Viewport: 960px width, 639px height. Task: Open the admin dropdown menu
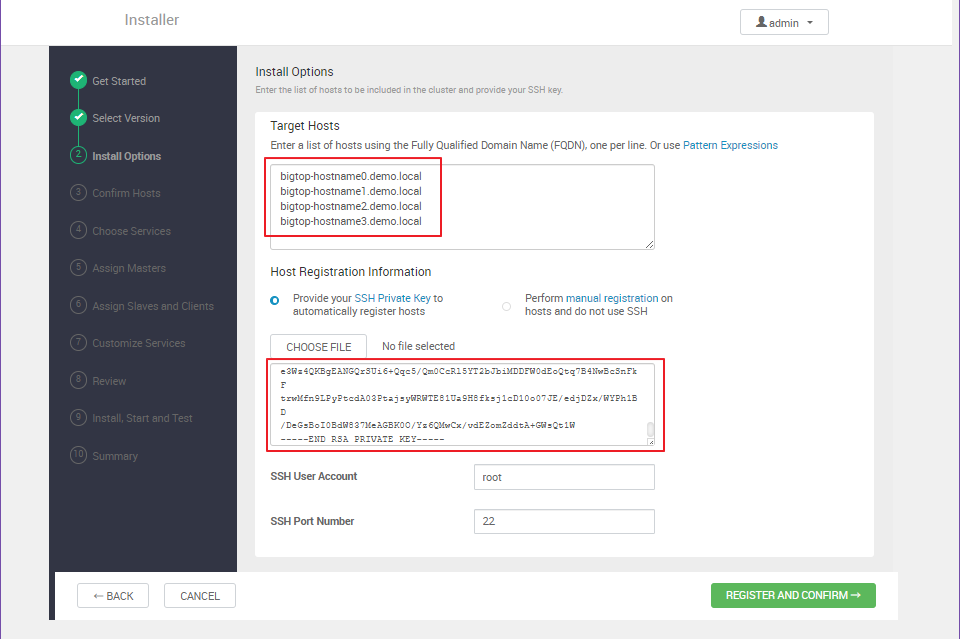(x=784, y=23)
